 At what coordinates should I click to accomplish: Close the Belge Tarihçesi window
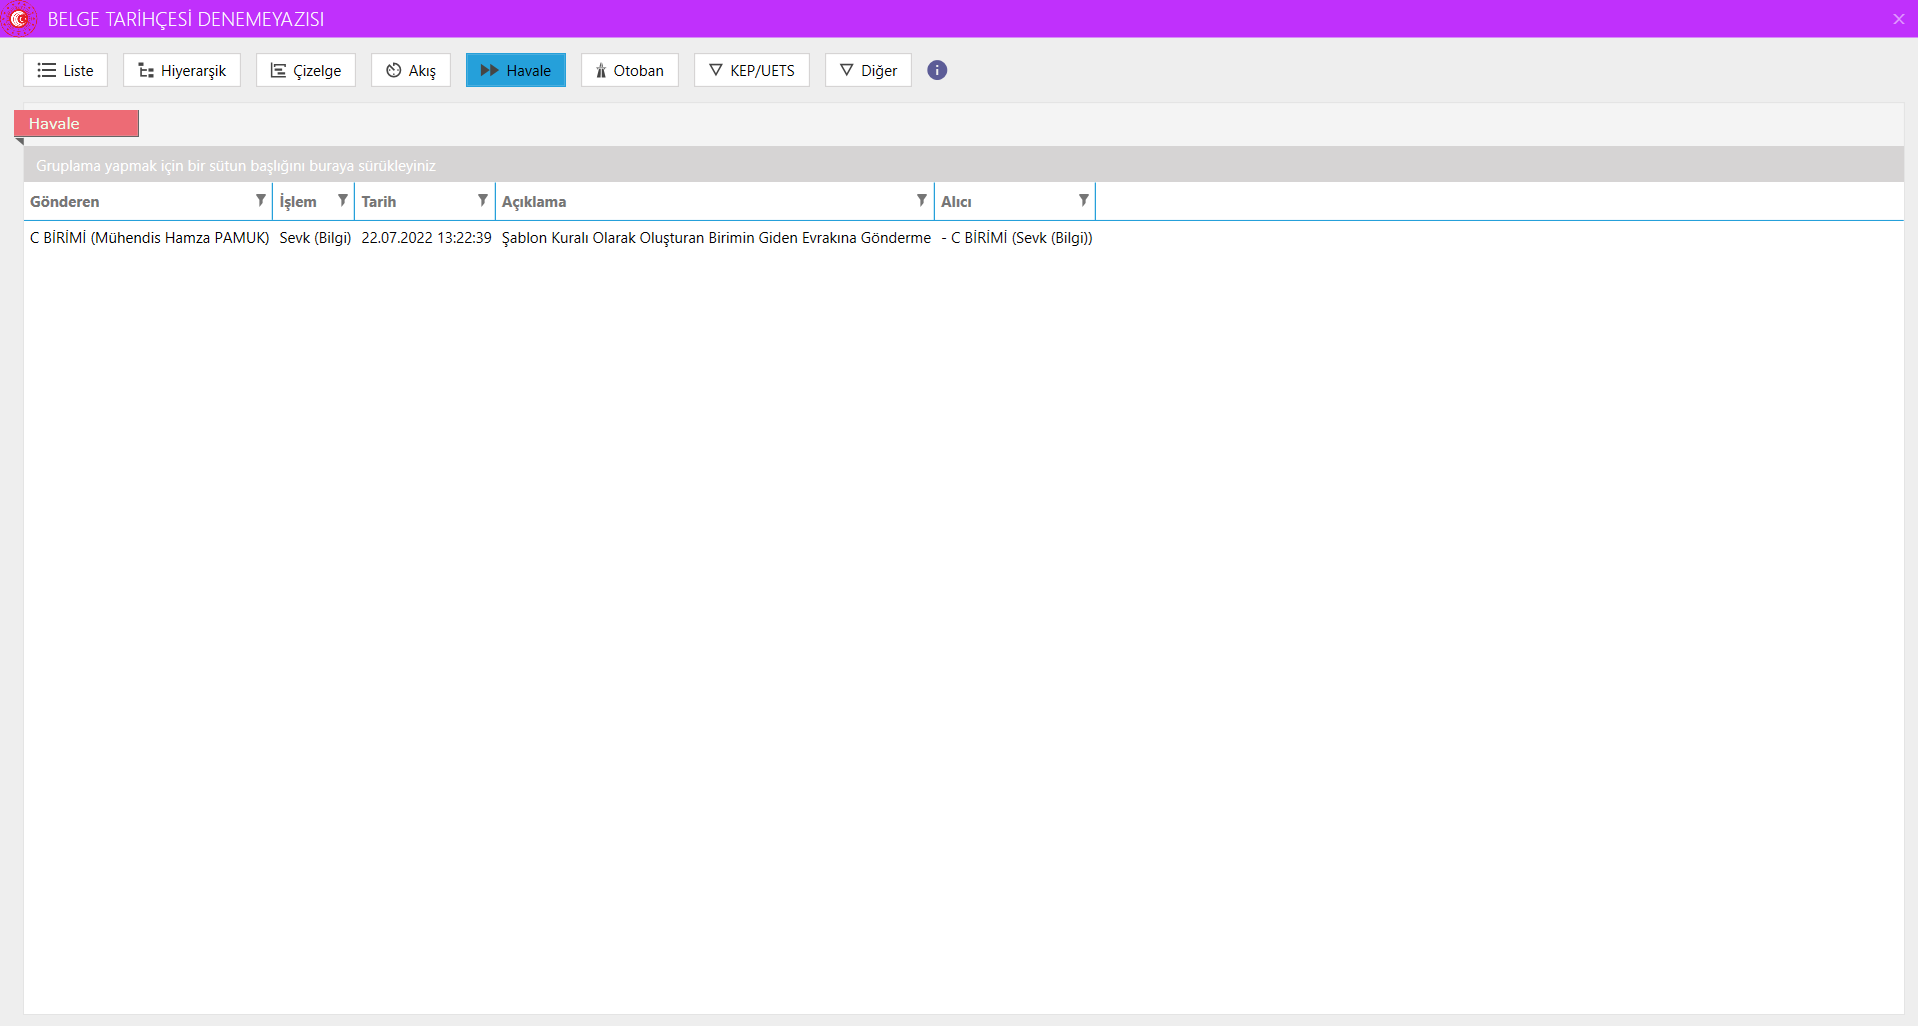click(1899, 19)
